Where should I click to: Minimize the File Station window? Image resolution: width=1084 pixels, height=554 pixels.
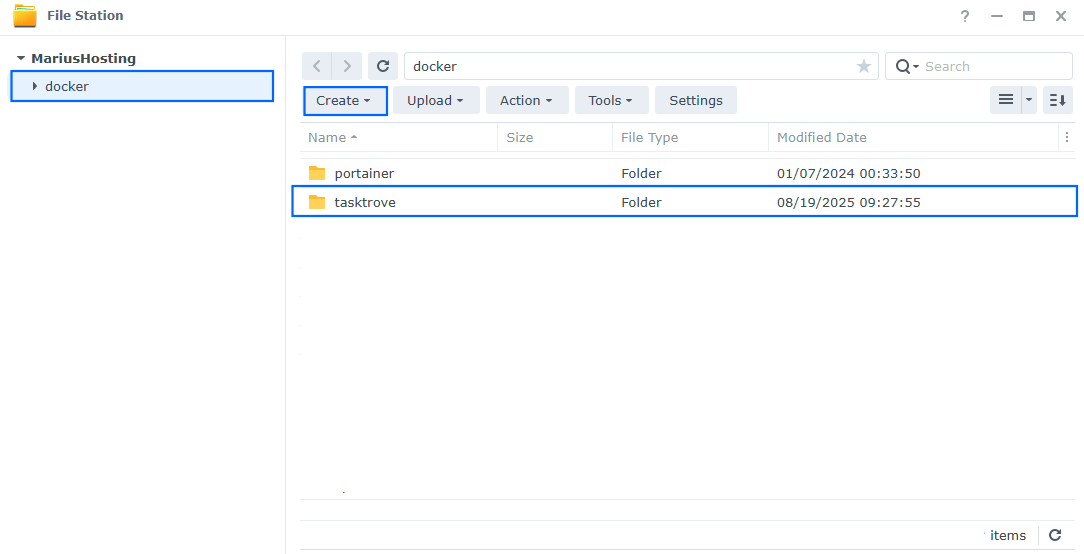pyautogui.click(x=996, y=16)
